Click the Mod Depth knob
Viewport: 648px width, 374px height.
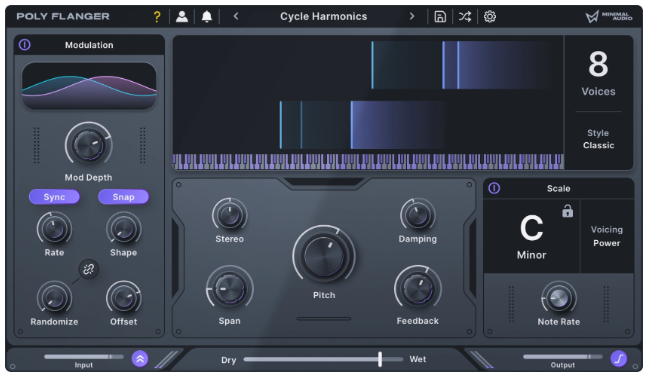pos(88,145)
